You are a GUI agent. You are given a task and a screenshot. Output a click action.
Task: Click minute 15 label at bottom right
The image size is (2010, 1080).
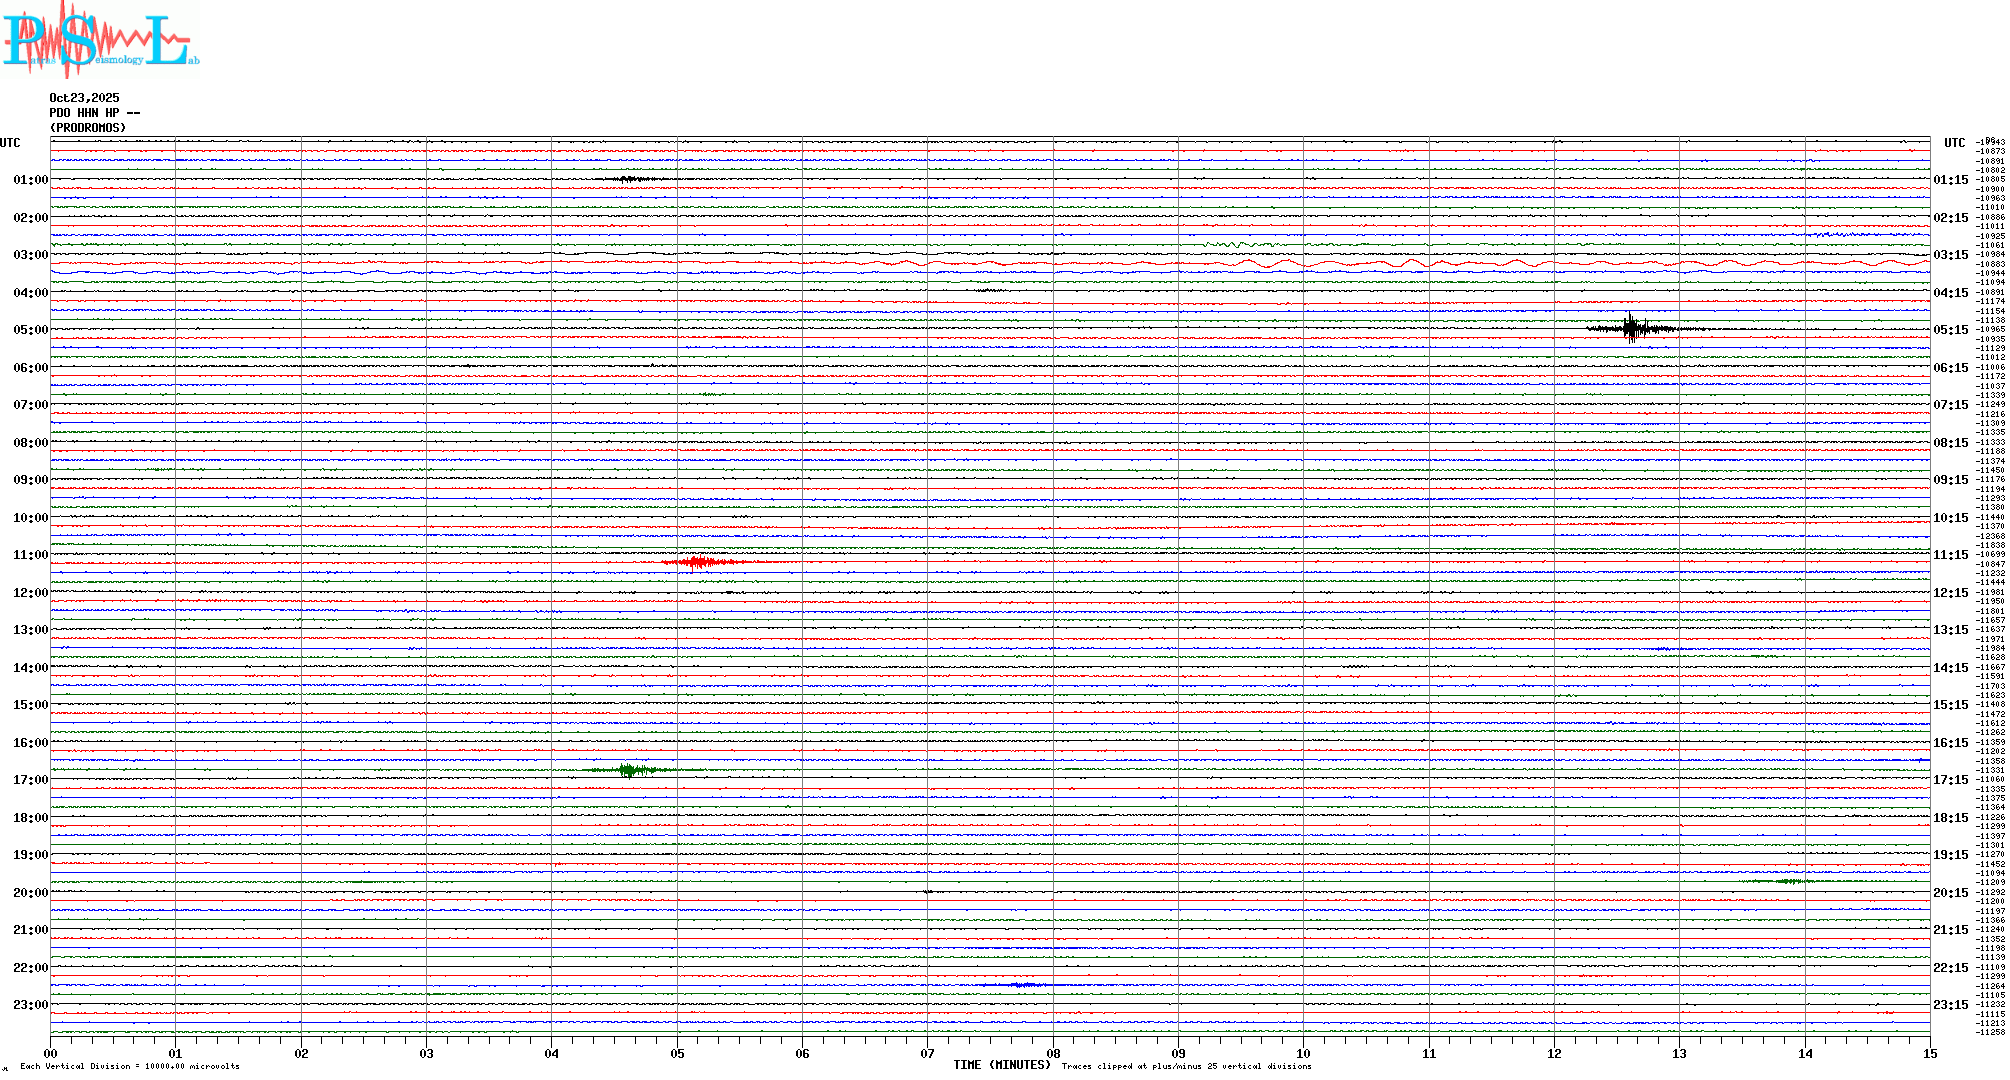1929,1053
